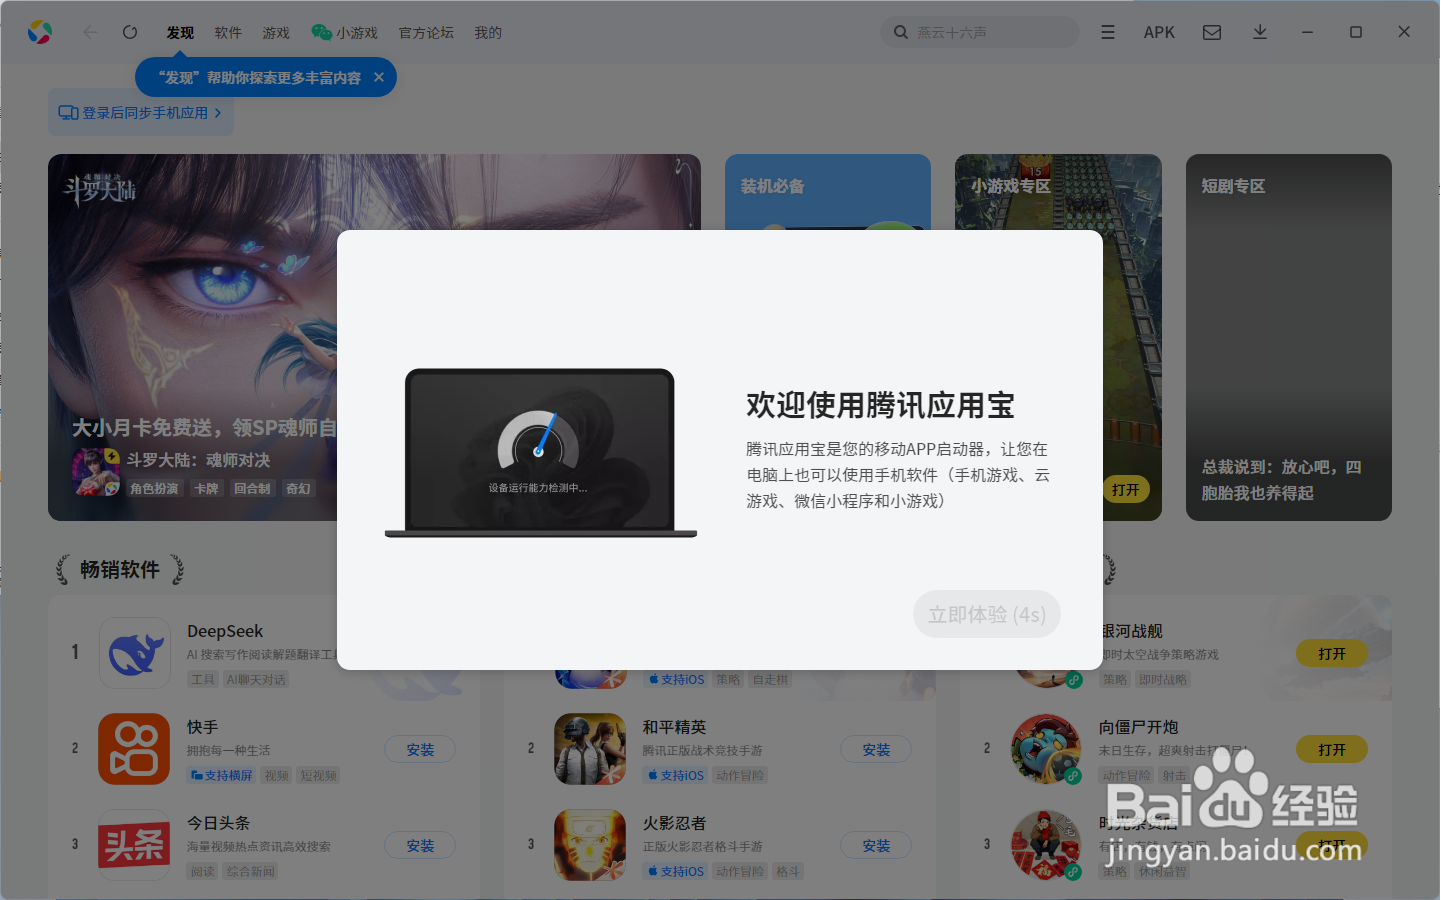1441x900 pixels.
Task: Click the Tencent Appstore logo icon
Action: (40, 31)
